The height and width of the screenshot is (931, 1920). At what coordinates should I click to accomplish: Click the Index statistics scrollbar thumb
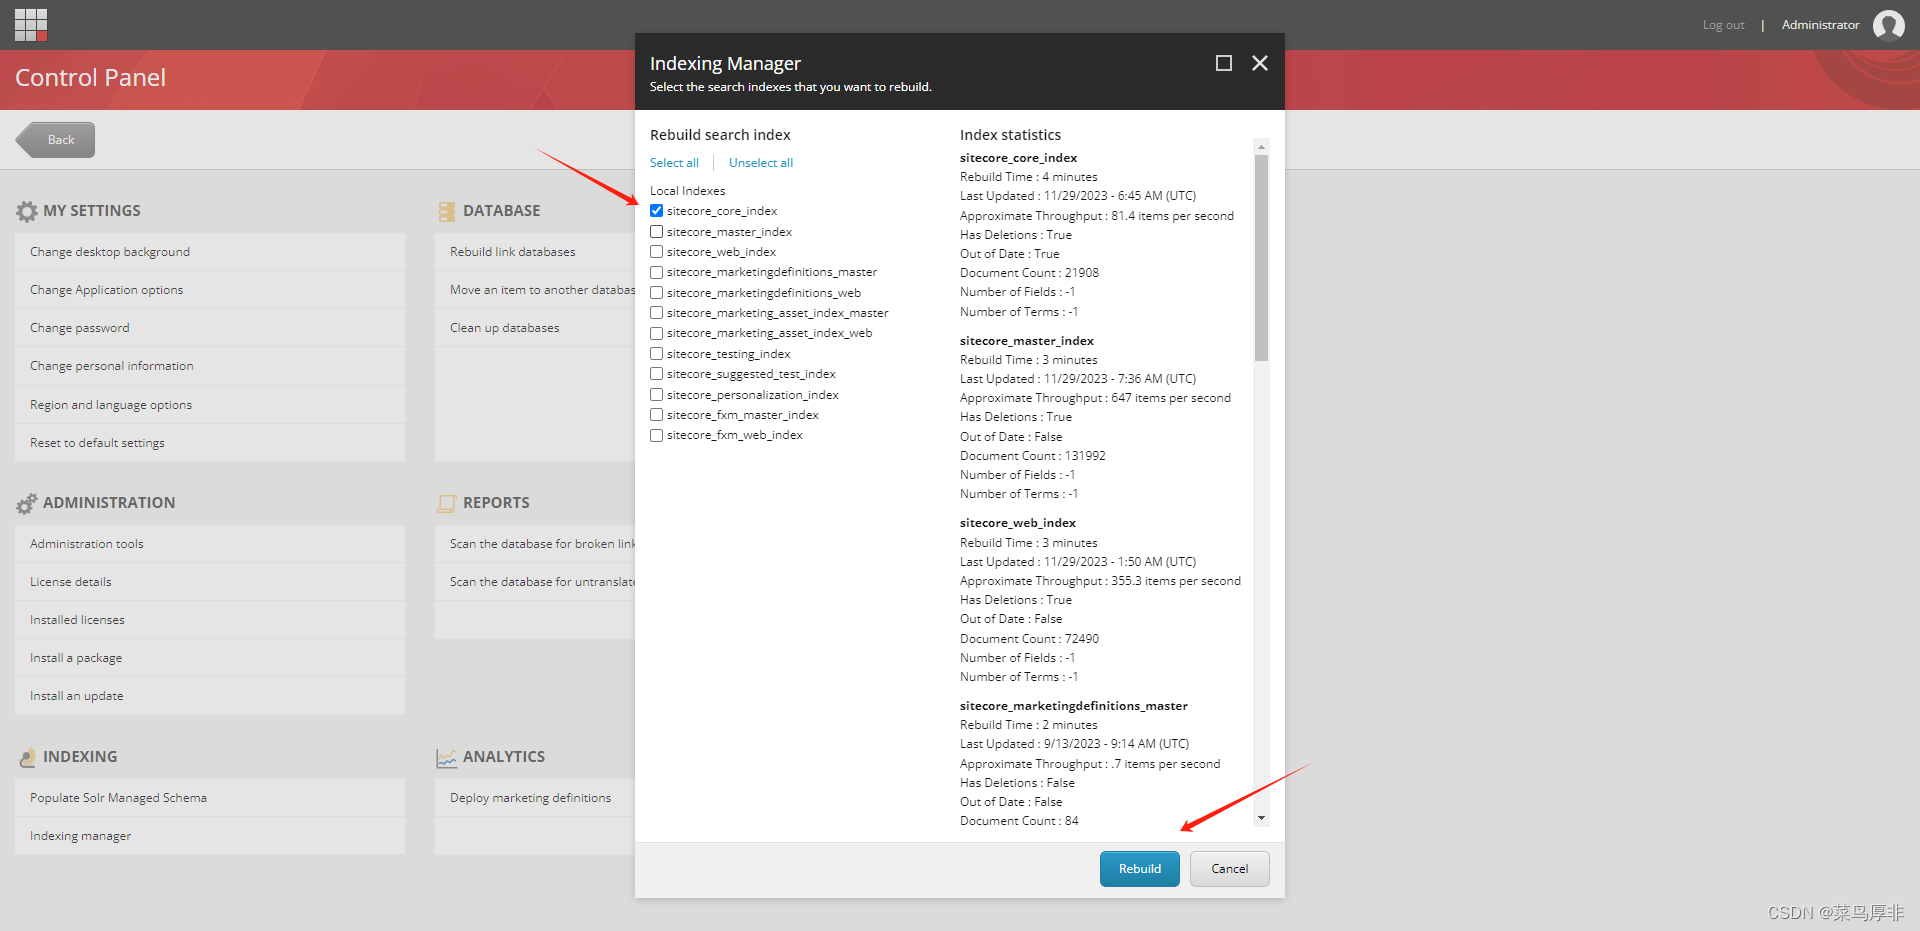[1261, 258]
